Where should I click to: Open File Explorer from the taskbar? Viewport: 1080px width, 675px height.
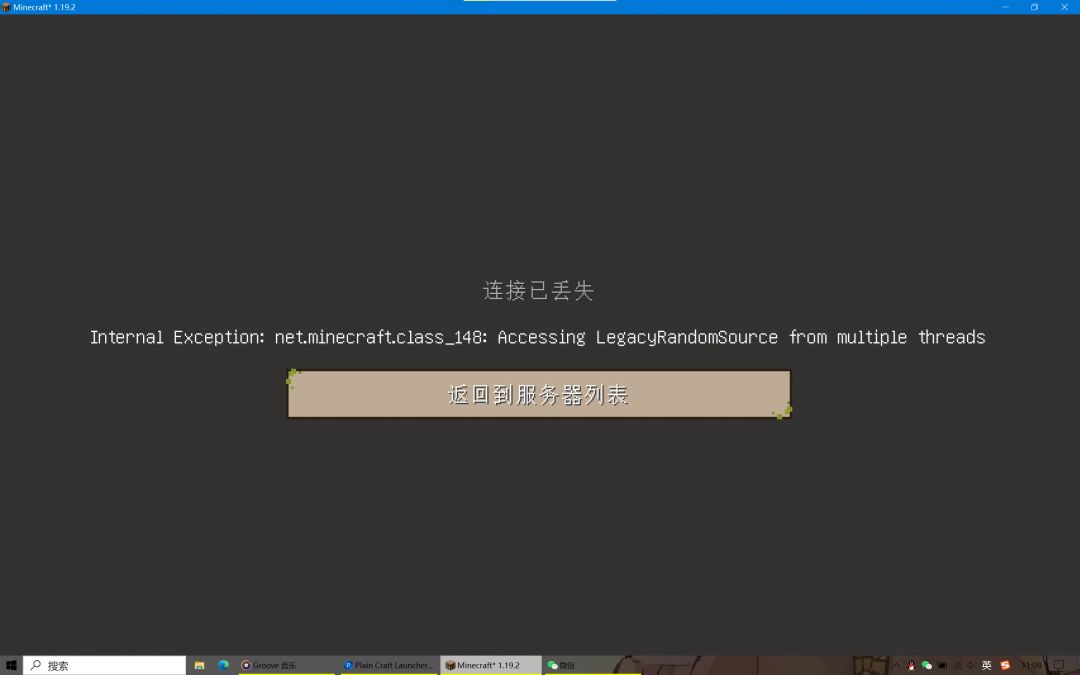[x=199, y=665]
